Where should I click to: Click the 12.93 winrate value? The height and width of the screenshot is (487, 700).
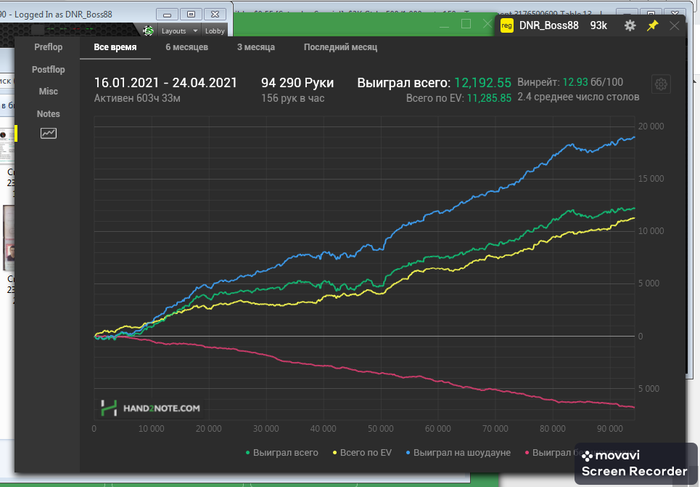(x=575, y=82)
